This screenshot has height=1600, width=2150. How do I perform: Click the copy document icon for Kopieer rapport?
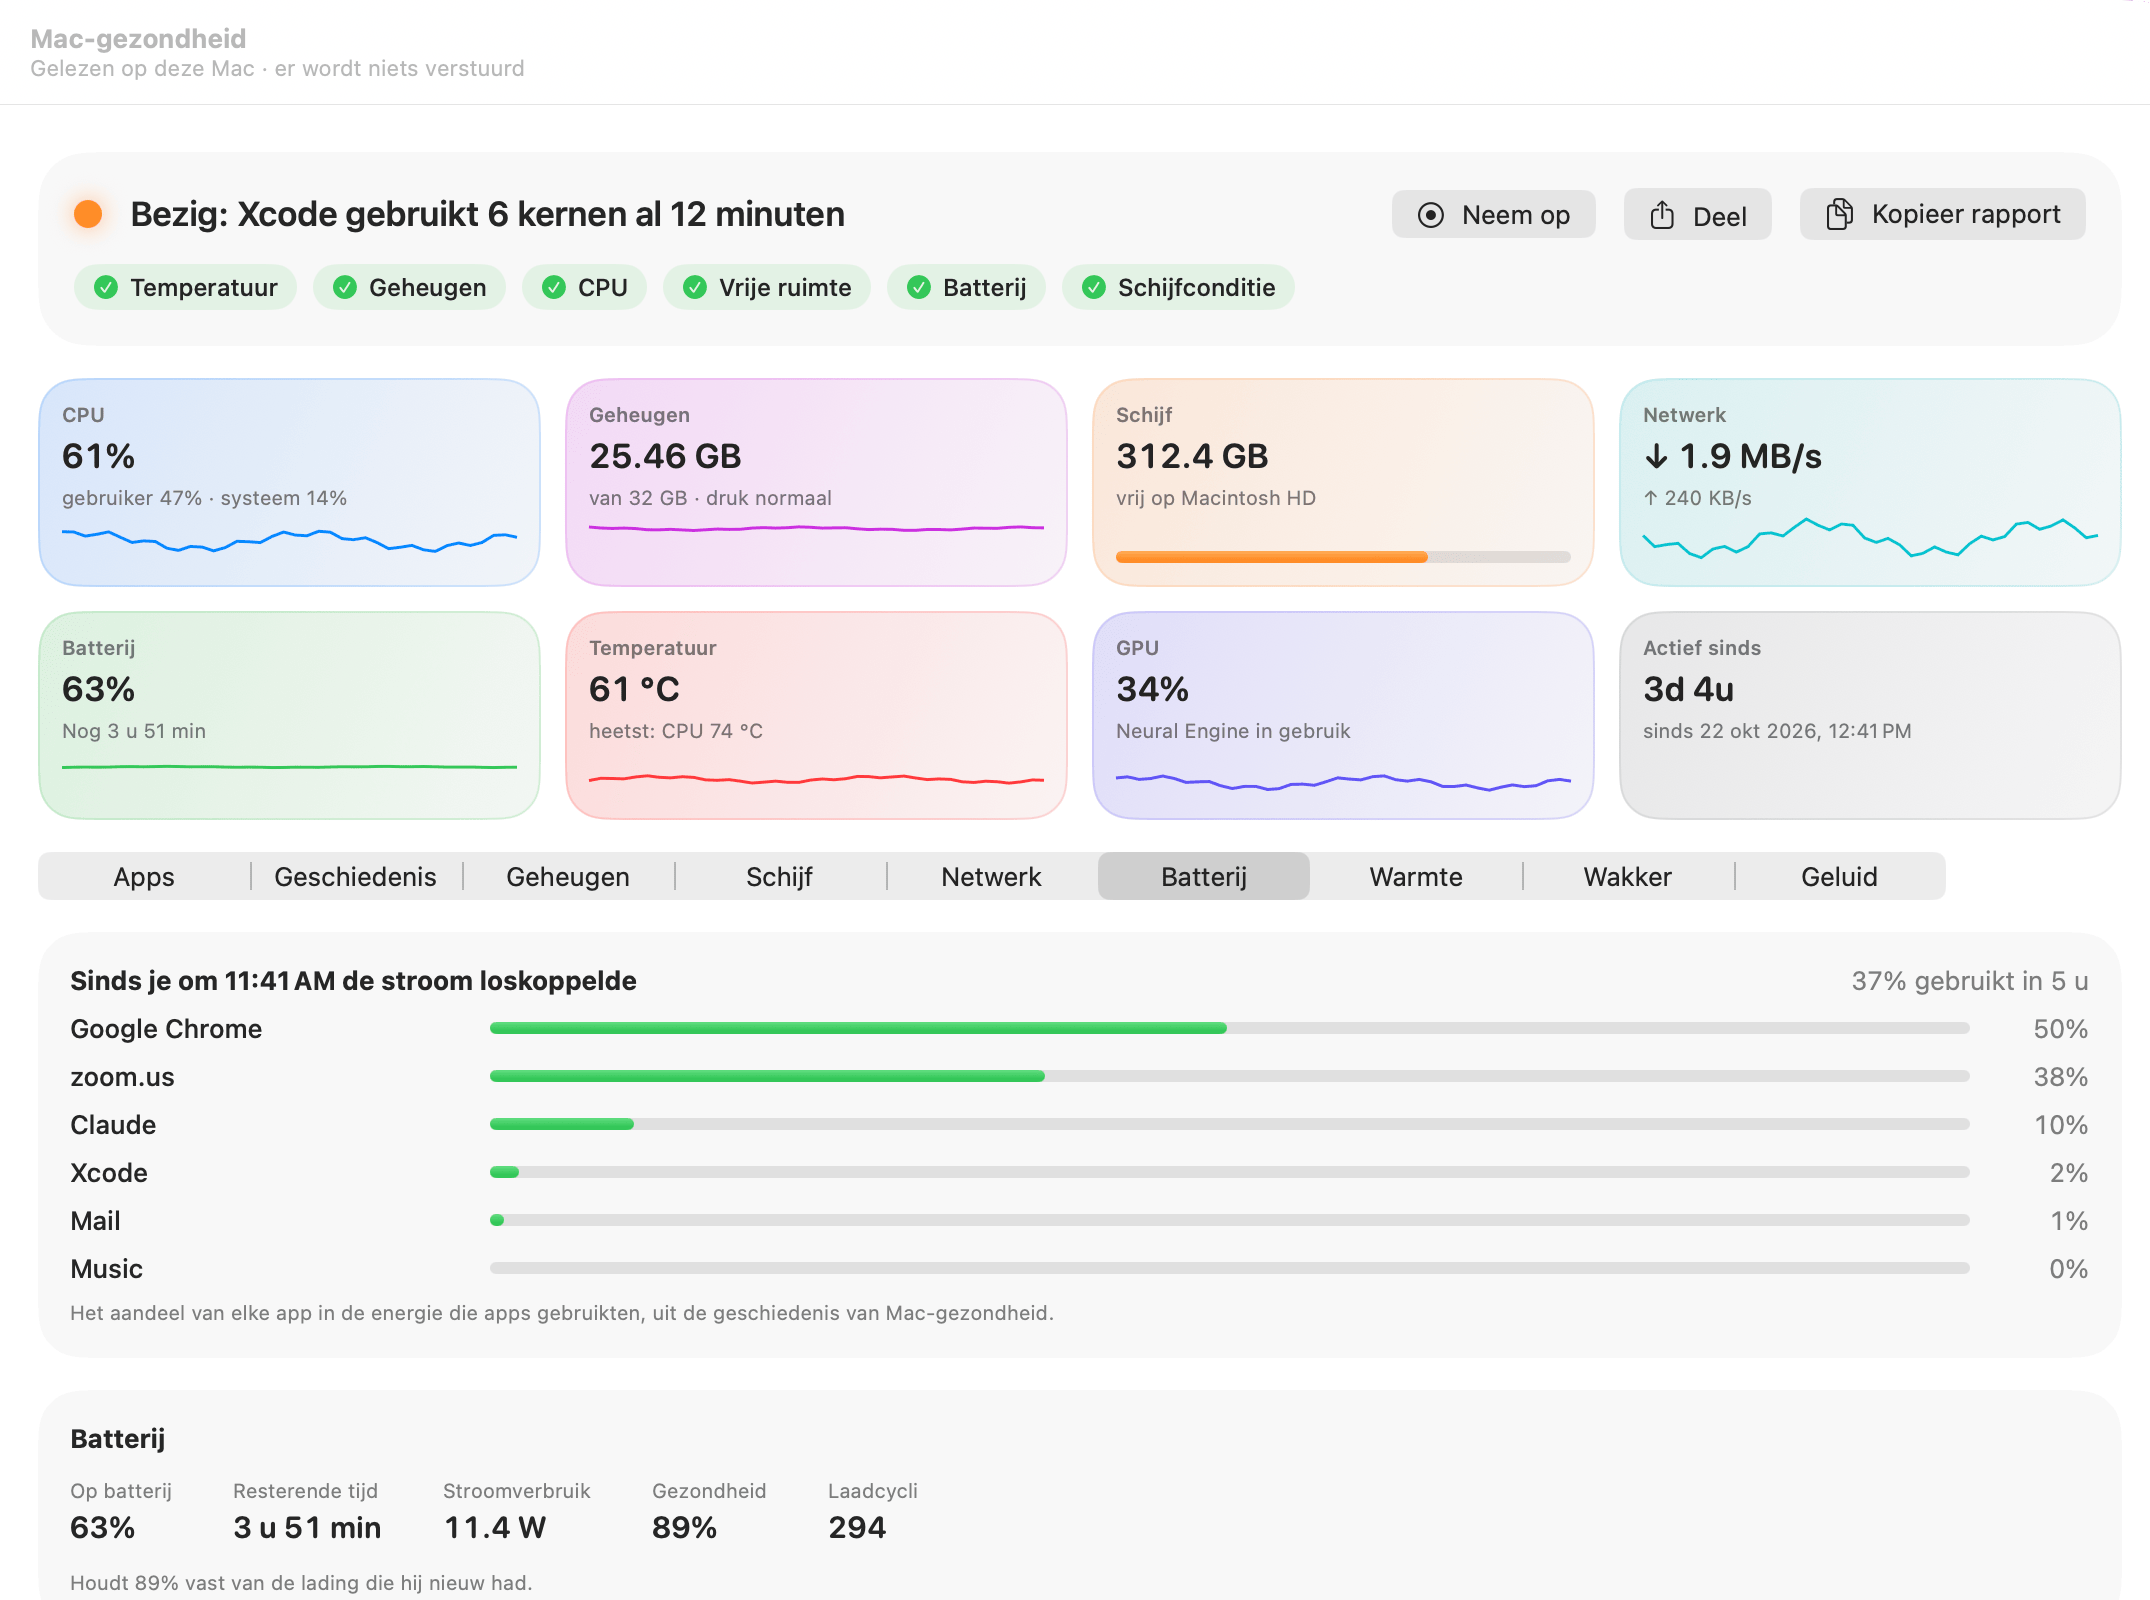pyautogui.click(x=1839, y=214)
